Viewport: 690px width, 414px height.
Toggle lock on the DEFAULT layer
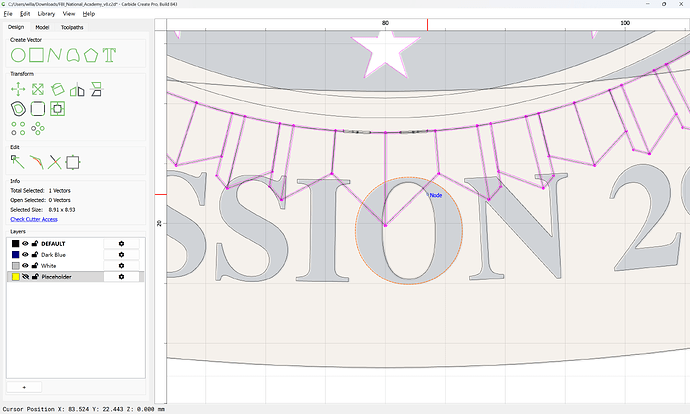(35, 243)
